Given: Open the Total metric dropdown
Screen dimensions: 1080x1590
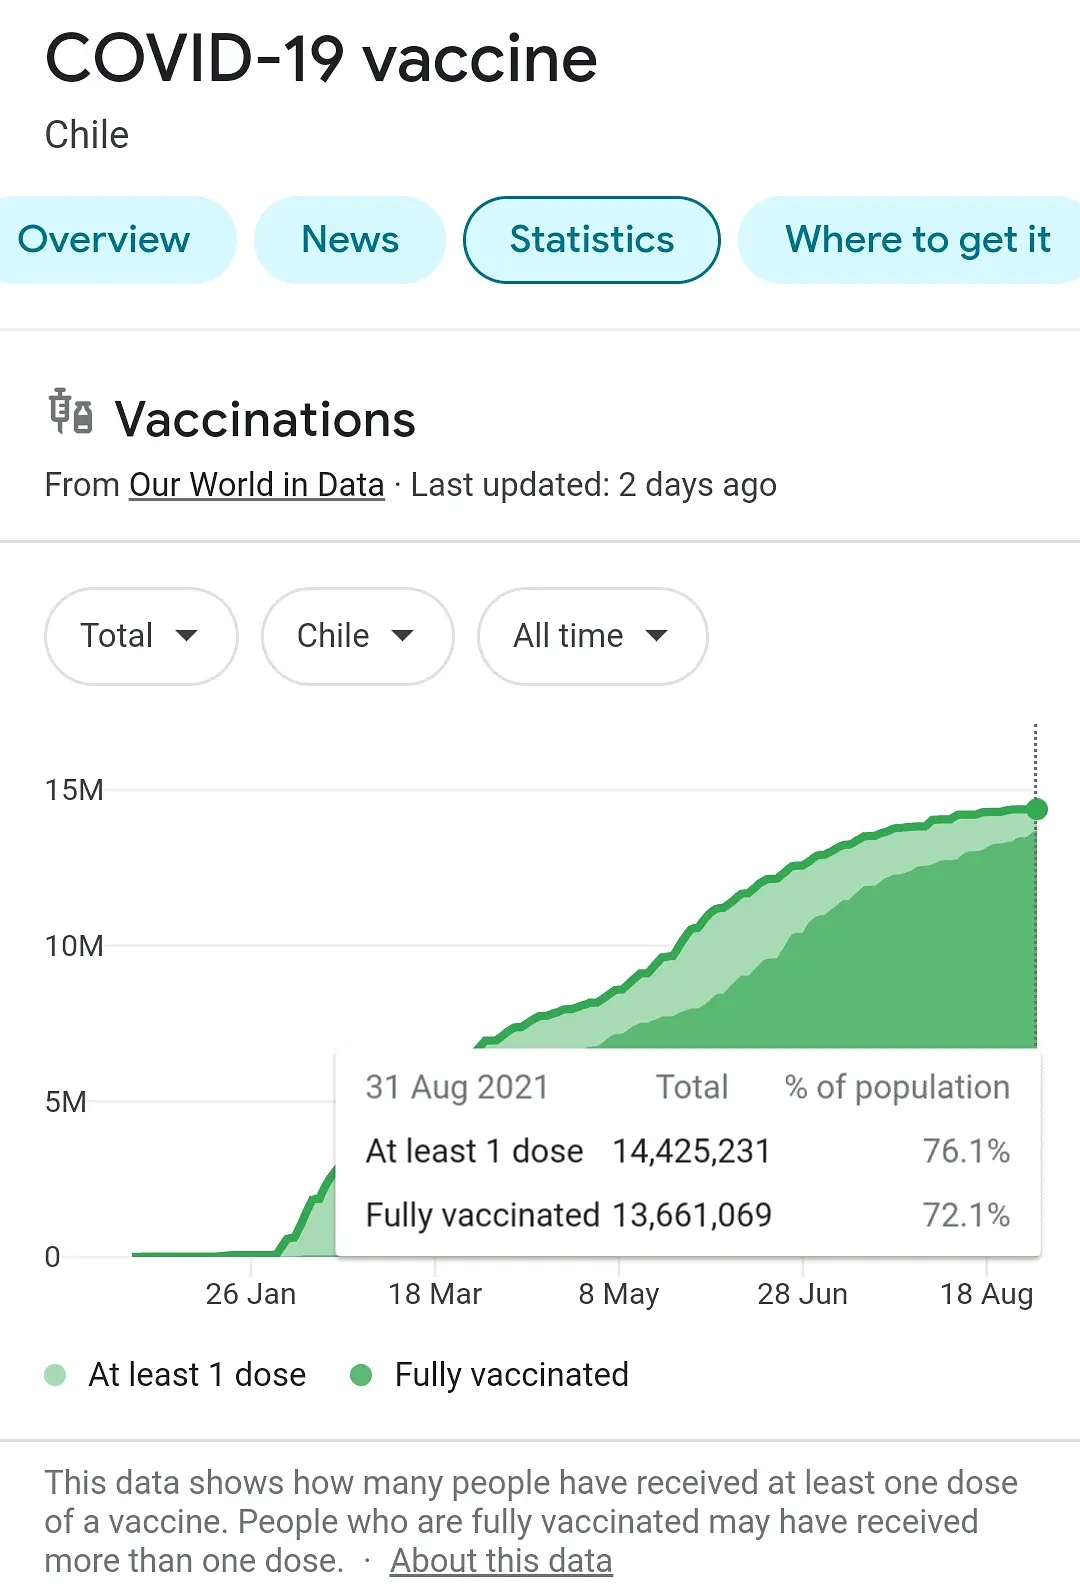Looking at the screenshot, I should (x=141, y=636).
